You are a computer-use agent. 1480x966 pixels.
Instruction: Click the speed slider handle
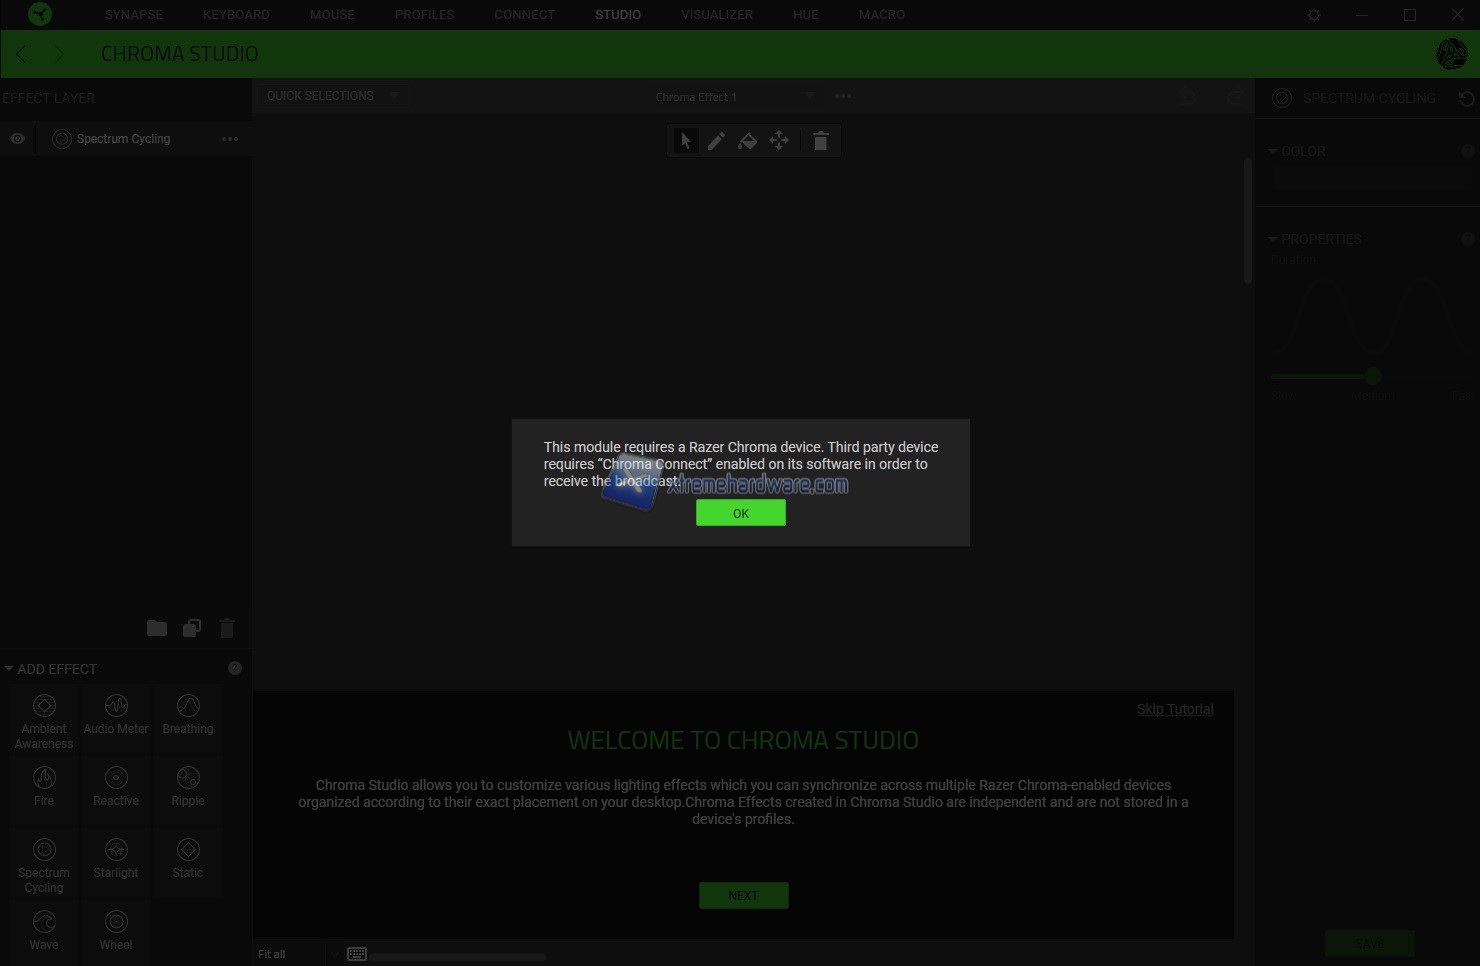point(1373,376)
